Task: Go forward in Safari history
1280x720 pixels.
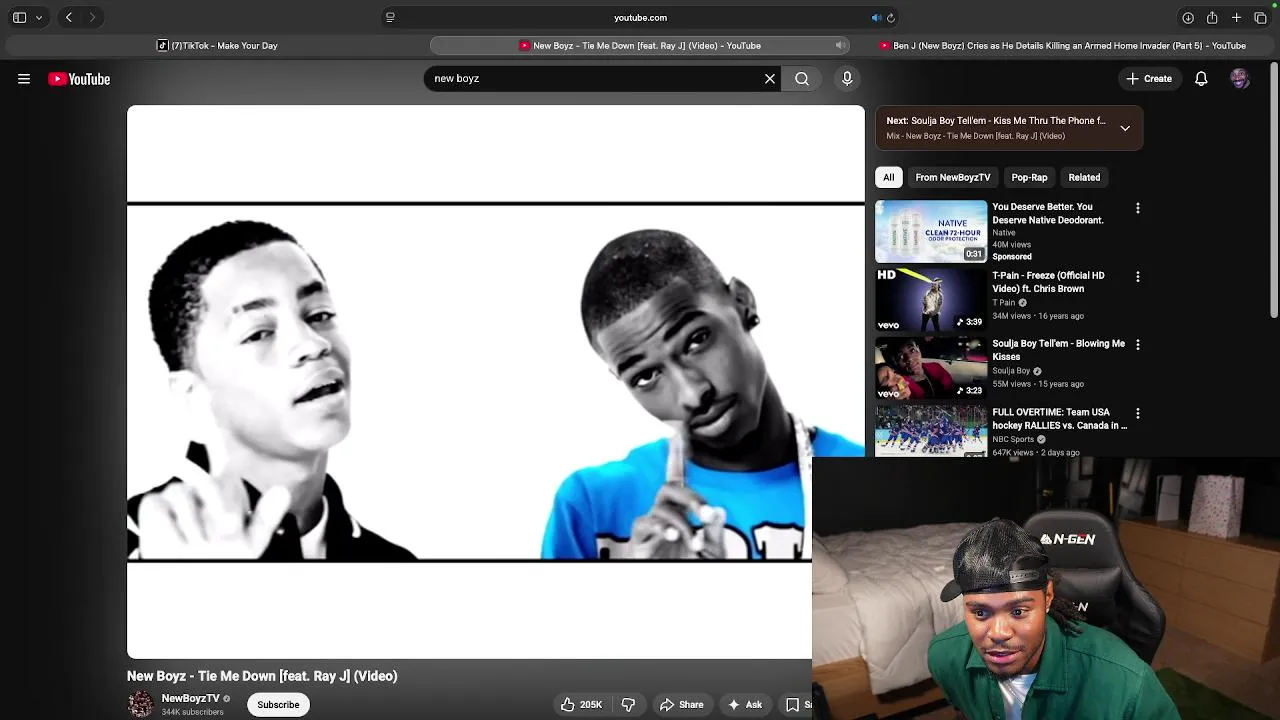Action: point(92,17)
